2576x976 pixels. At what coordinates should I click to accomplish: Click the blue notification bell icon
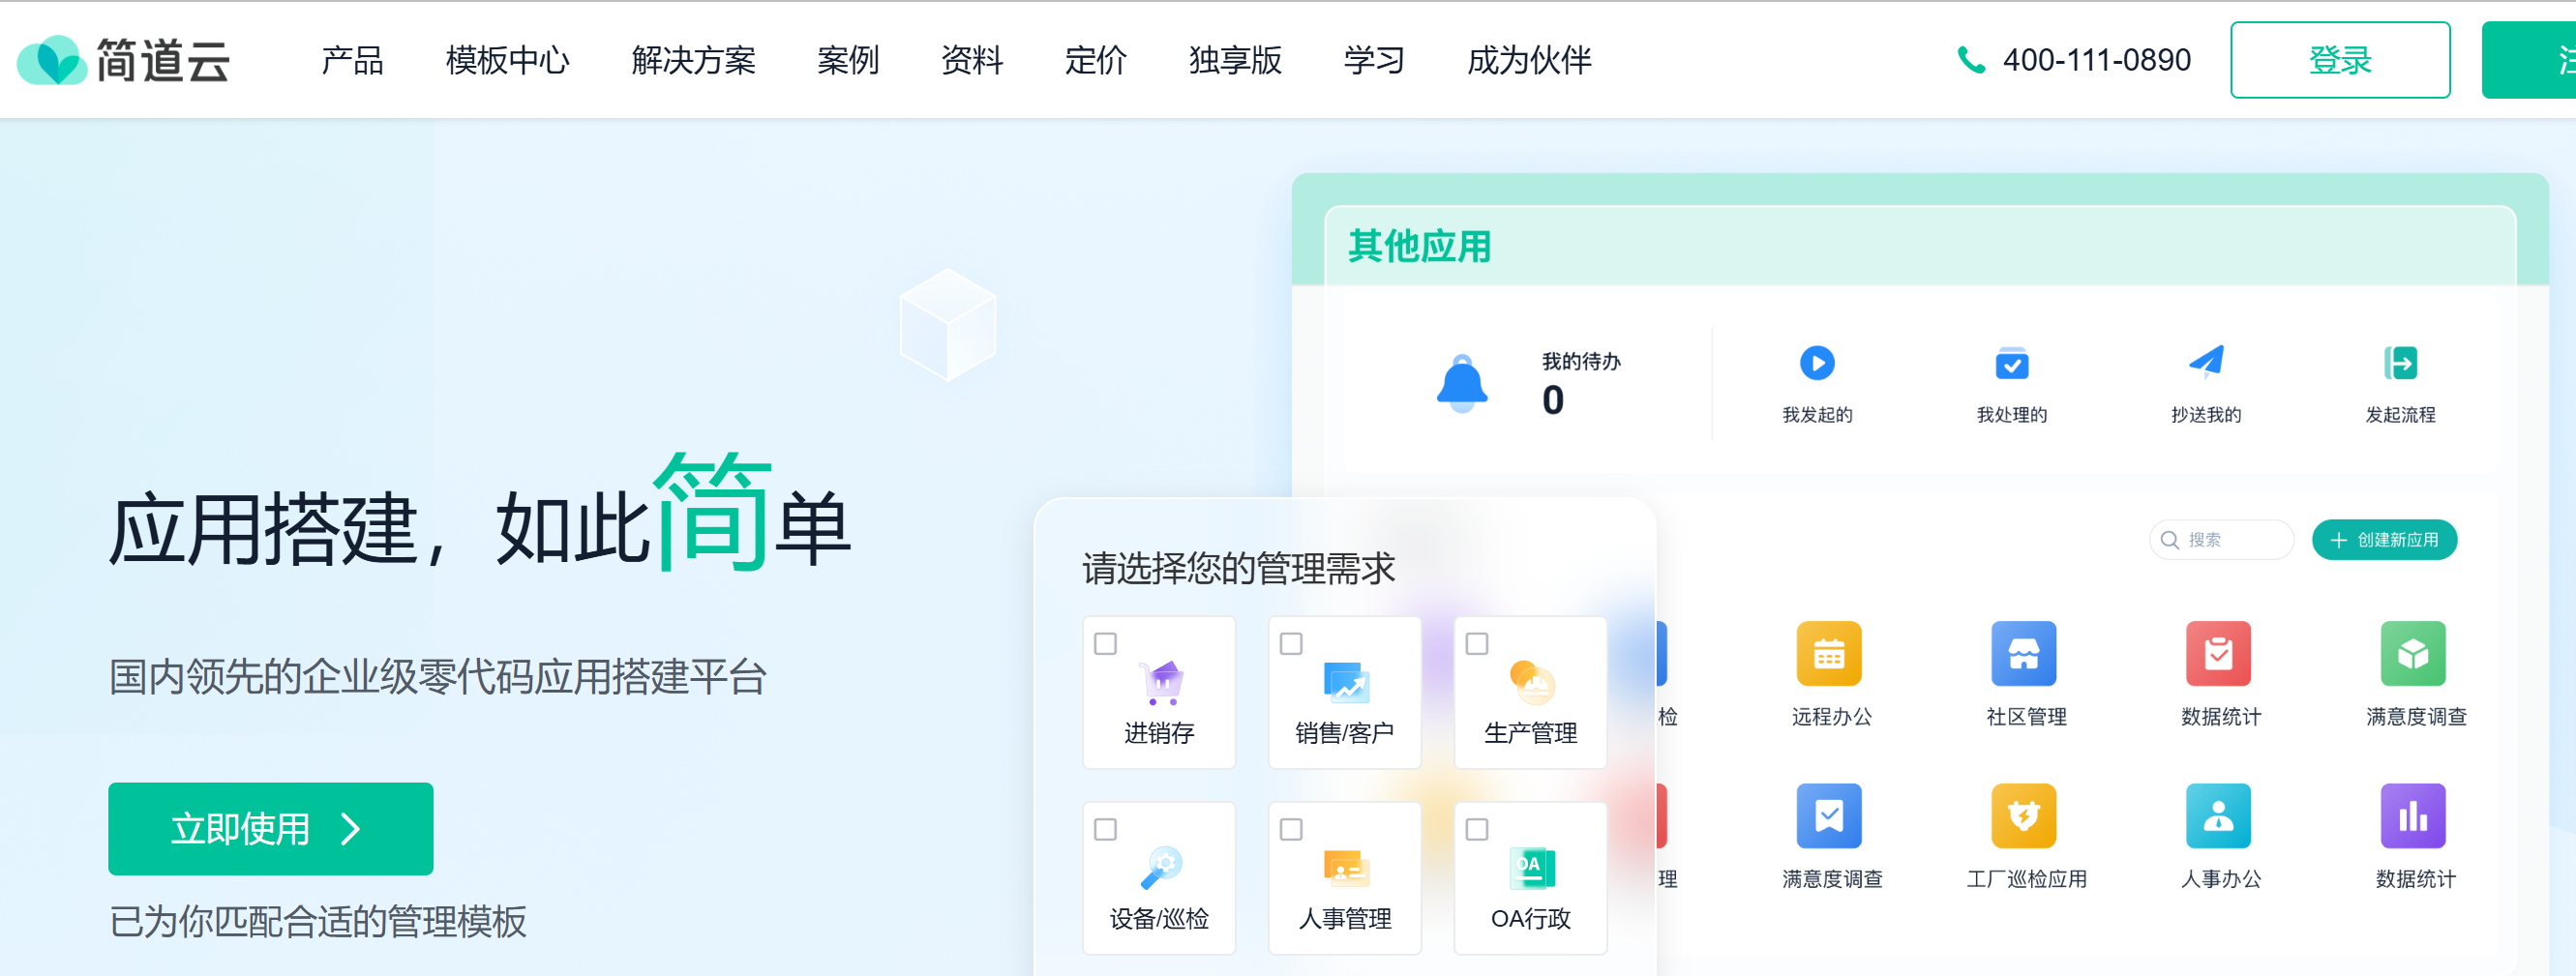pos(1463,384)
